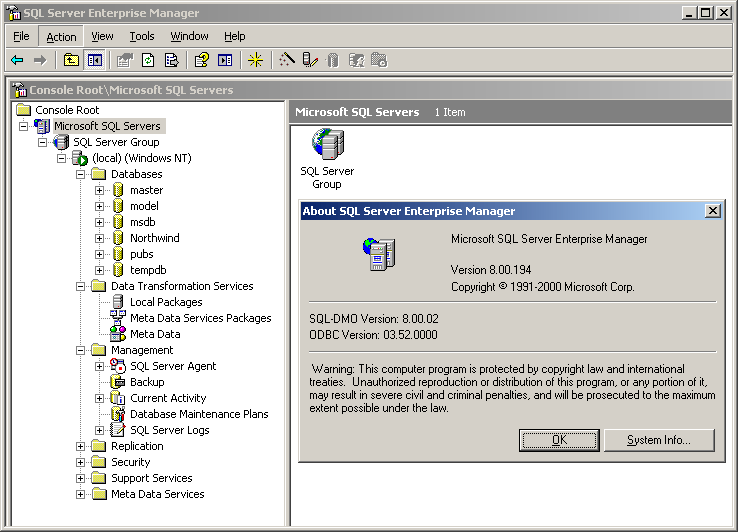The image size is (738, 532).
Task: Expand the Northwind database node
Action: pyautogui.click(x=99, y=238)
